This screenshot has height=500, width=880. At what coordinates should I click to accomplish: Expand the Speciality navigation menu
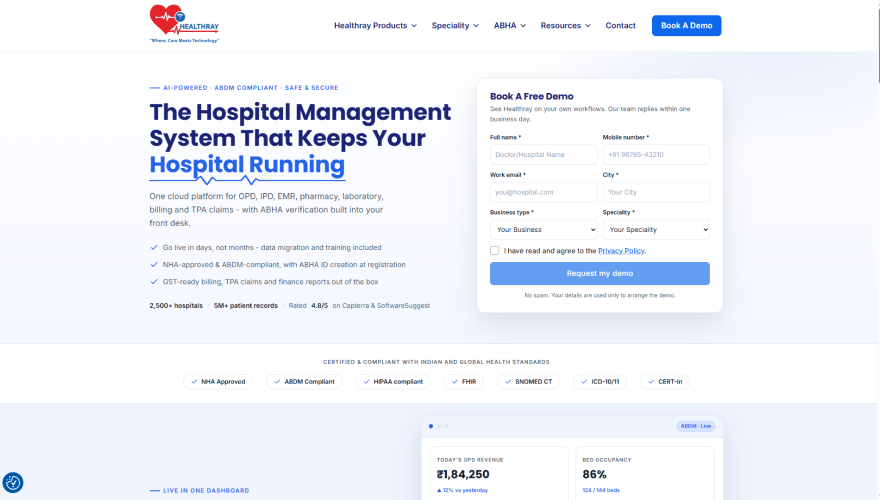click(x=455, y=25)
